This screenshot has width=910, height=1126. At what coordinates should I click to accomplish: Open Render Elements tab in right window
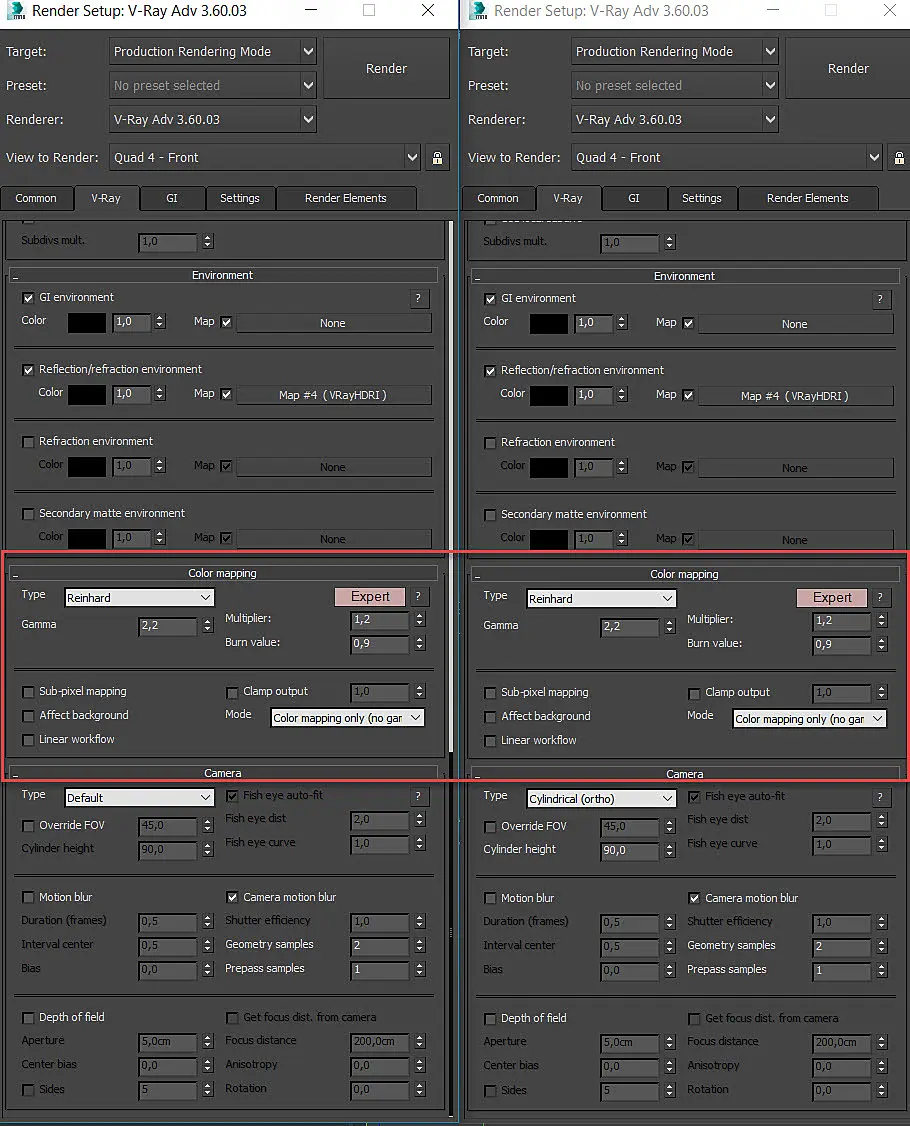807,198
